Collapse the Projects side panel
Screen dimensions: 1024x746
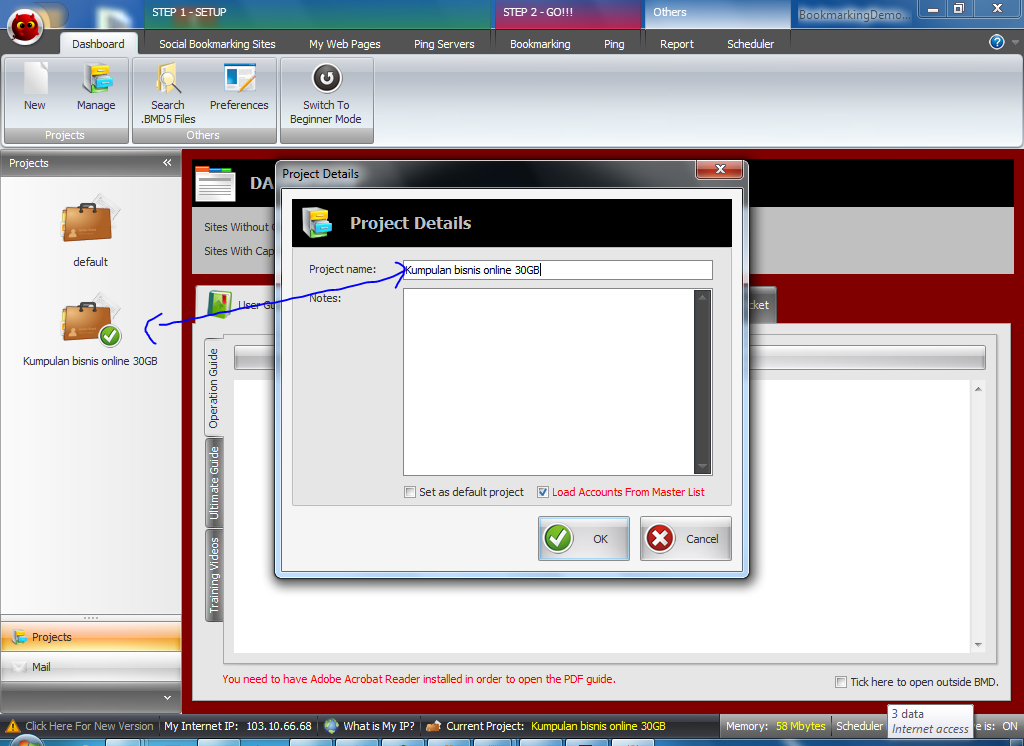[167, 163]
